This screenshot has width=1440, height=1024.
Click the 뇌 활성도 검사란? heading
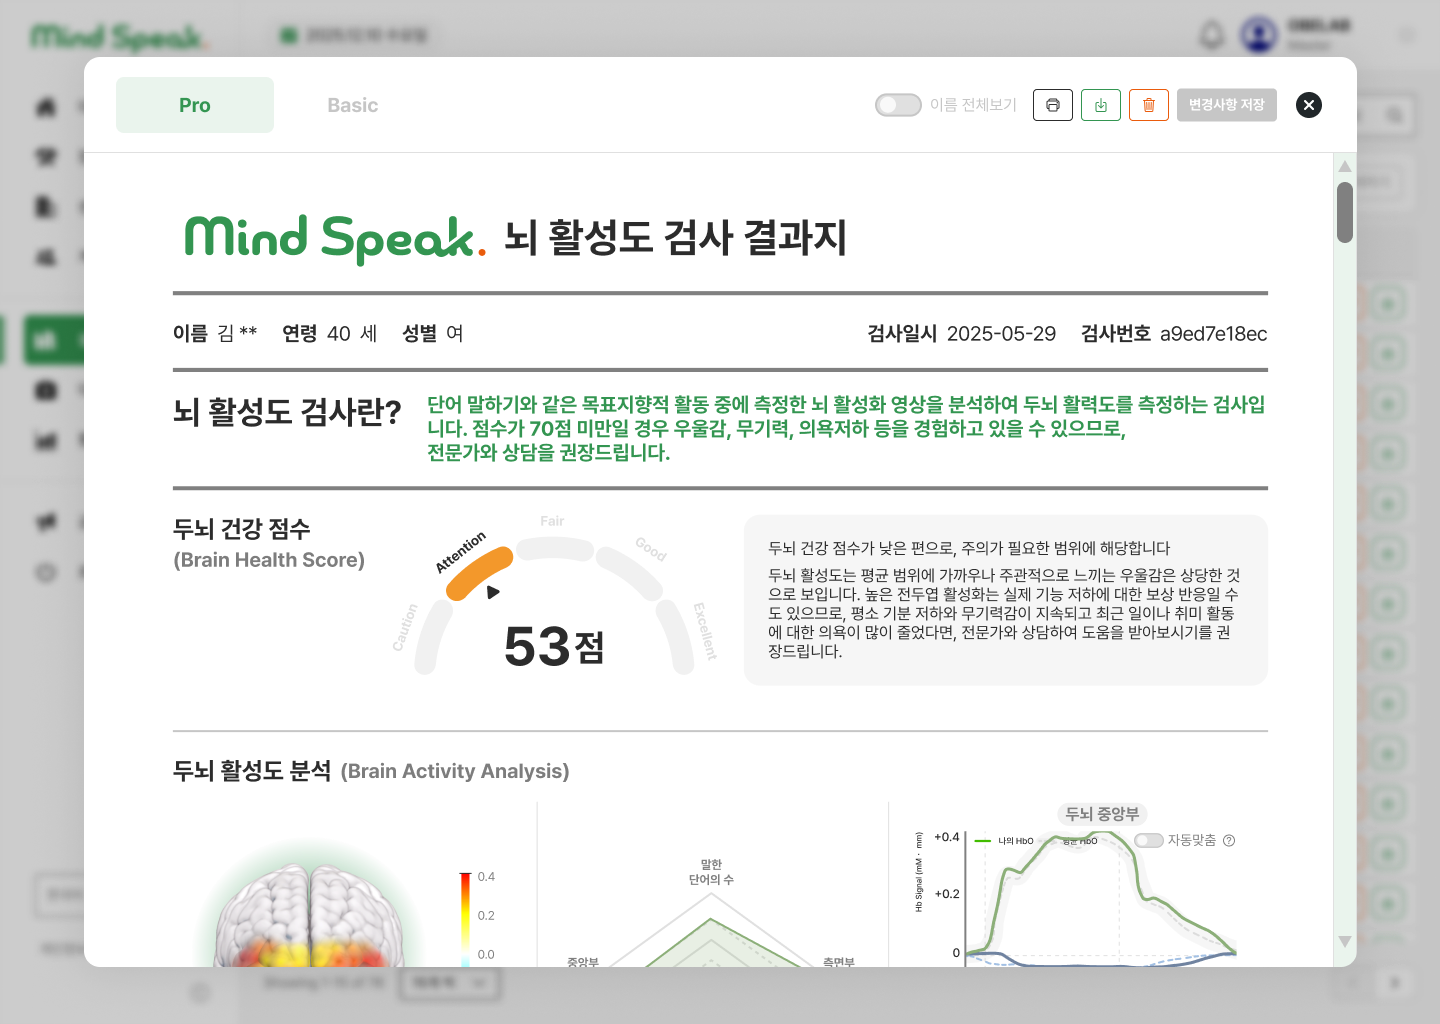(x=287, y=411)
